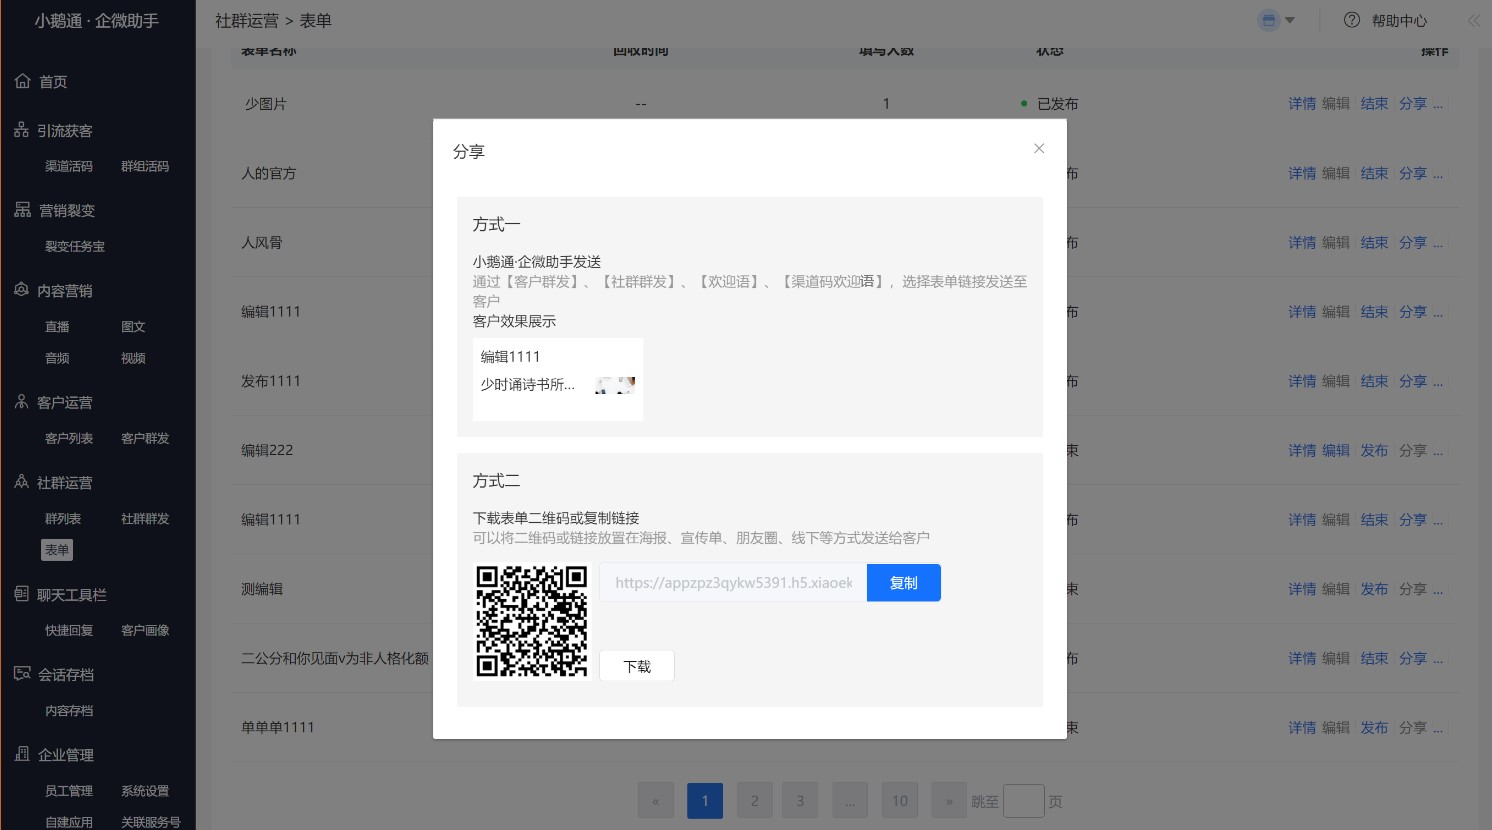Click the 营销裂变 section icon
1492x830 pixels.
(22, 210)
